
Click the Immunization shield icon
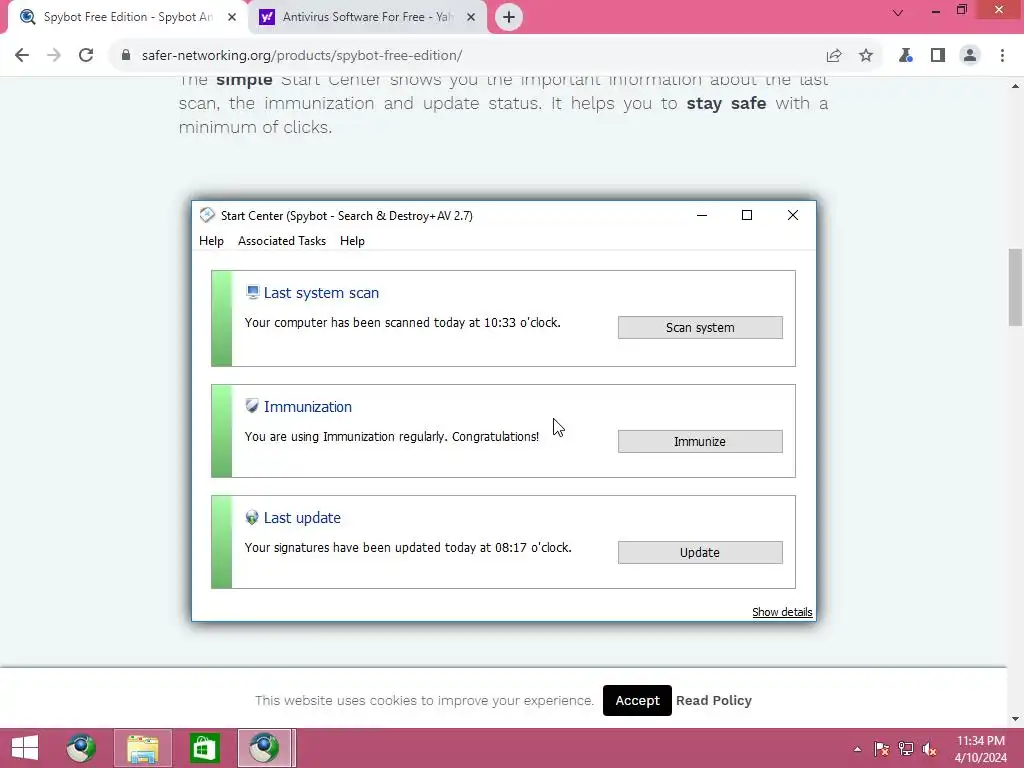click(x=252, y=406)
